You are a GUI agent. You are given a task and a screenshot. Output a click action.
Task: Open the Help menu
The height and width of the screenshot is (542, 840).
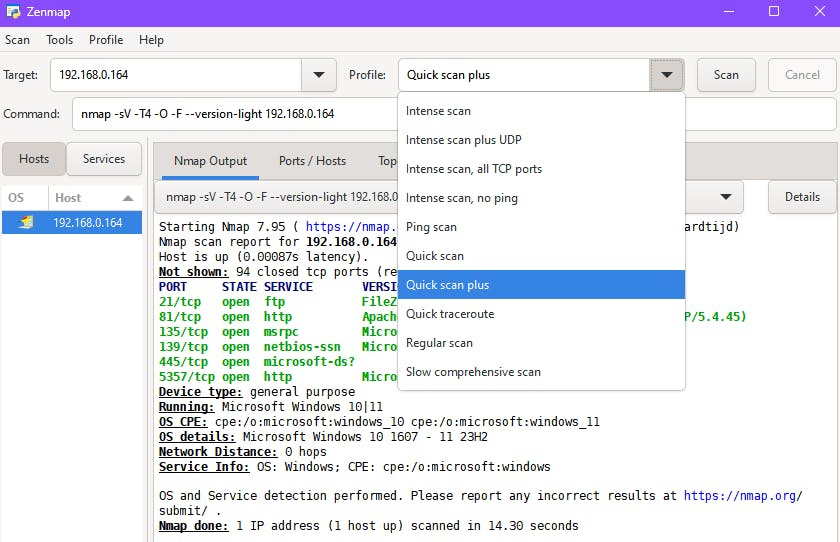click(151, 40)
